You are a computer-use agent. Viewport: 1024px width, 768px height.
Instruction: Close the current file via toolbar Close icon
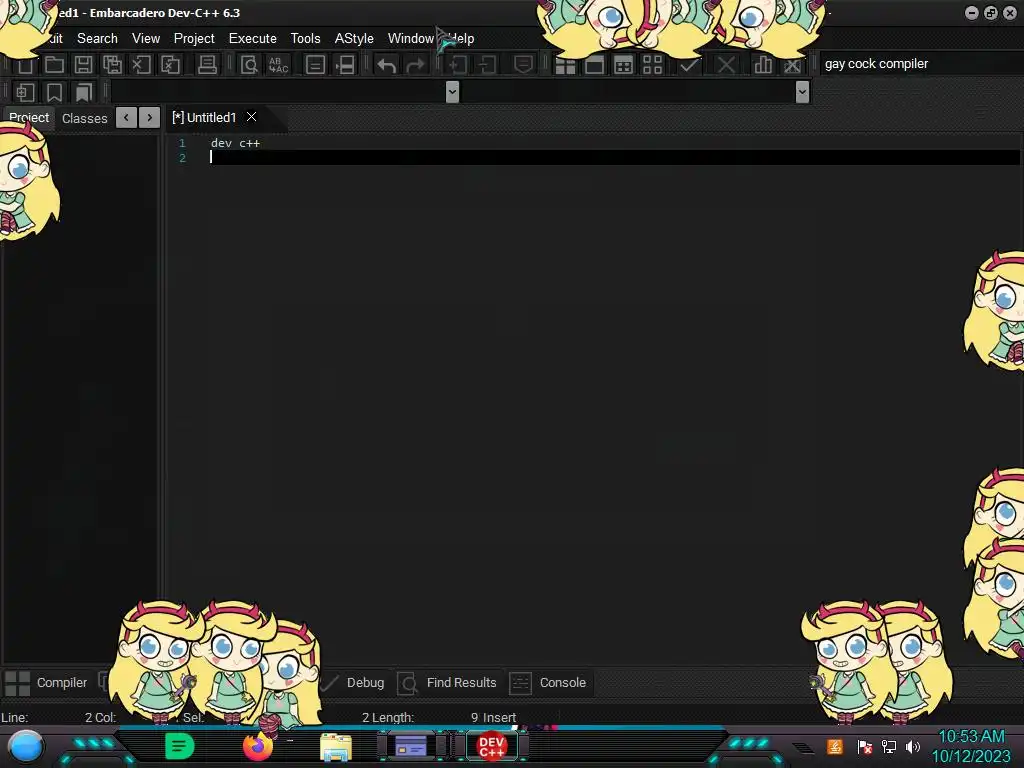click(x=141, y=64)
